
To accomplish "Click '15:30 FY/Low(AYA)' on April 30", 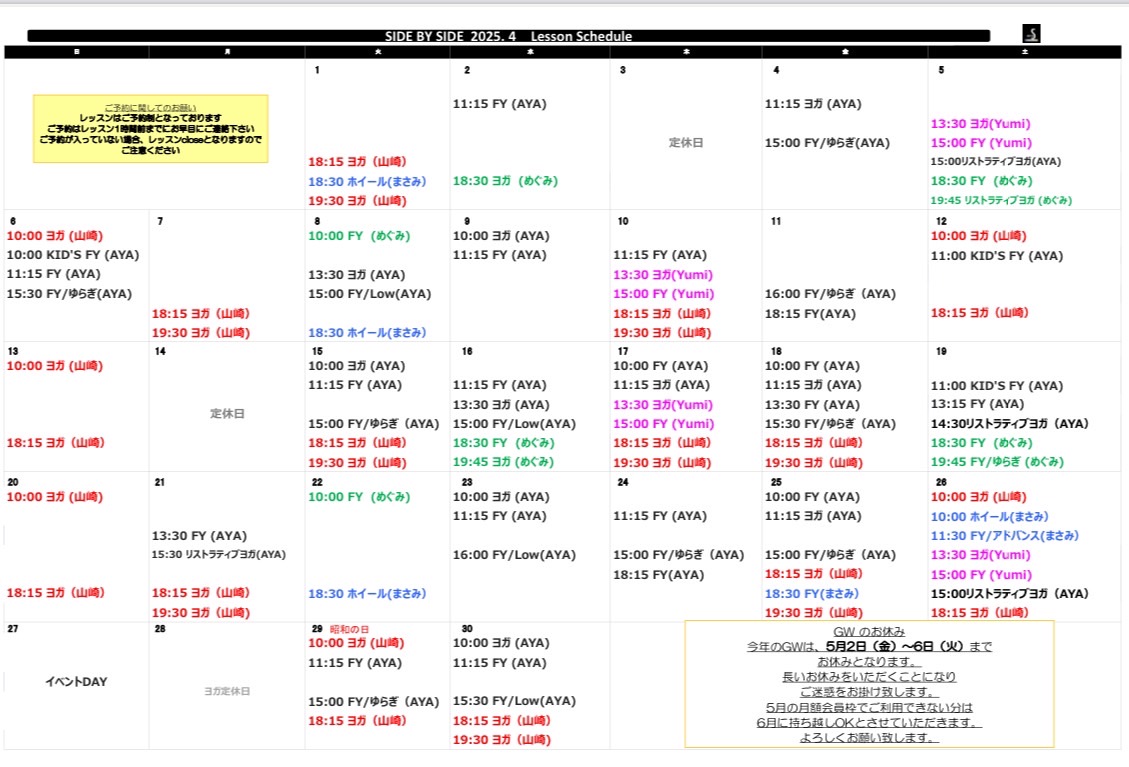I will (514, 701).
